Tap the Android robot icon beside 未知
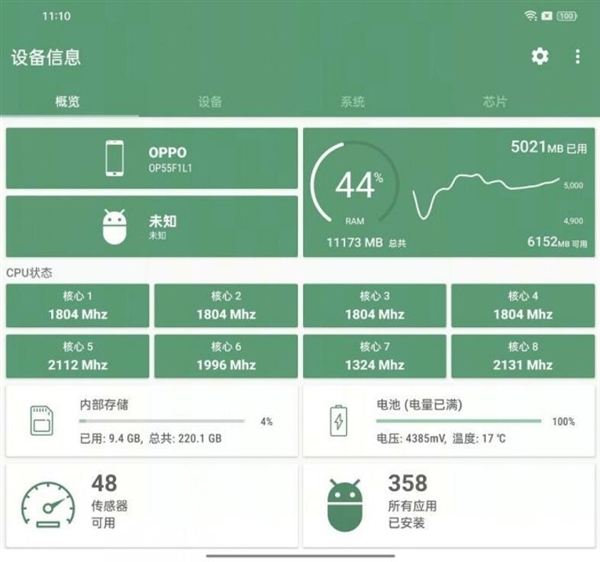Image resolution: width=600 pixels, height=562 pixels. pyautogui.click(x=115, y=227)
